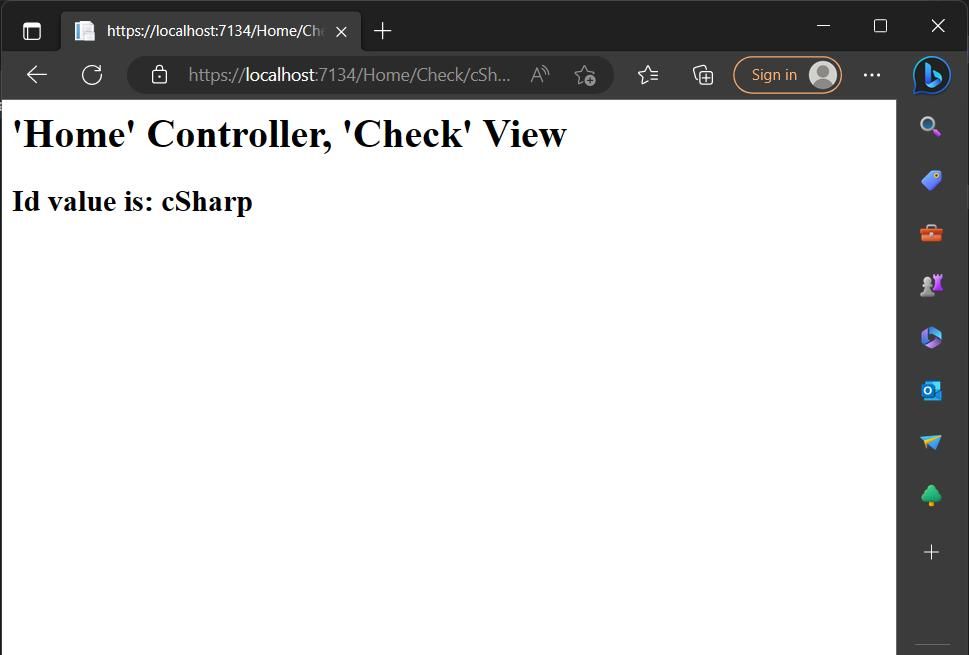The height and width of the screenshot is (655, 969).
Task: Start Read Aloud for this page
Action: [x=539, y=74]
